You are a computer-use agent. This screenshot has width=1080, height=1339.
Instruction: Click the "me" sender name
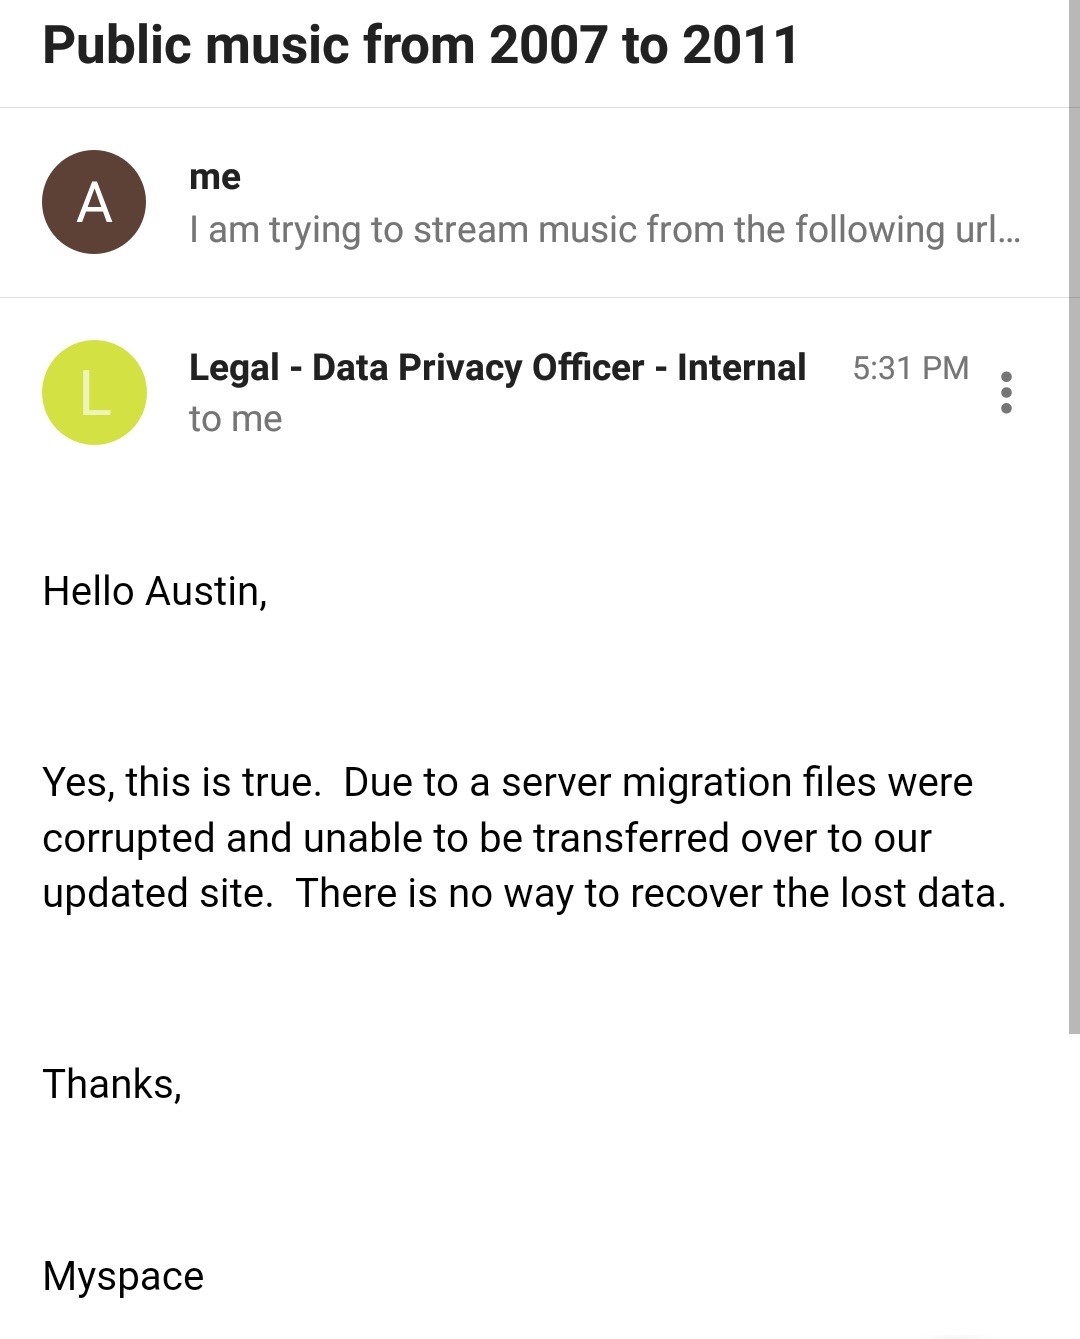(x=215, y=177)
